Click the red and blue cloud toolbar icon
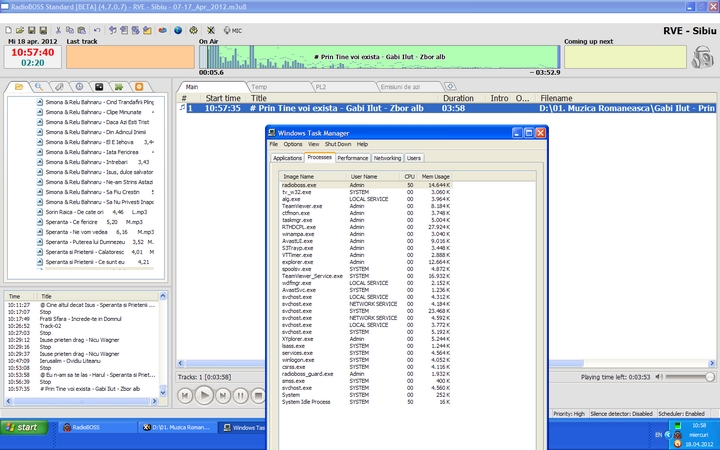The width and height of the screenshot is (720, 450). pos(163,30)
